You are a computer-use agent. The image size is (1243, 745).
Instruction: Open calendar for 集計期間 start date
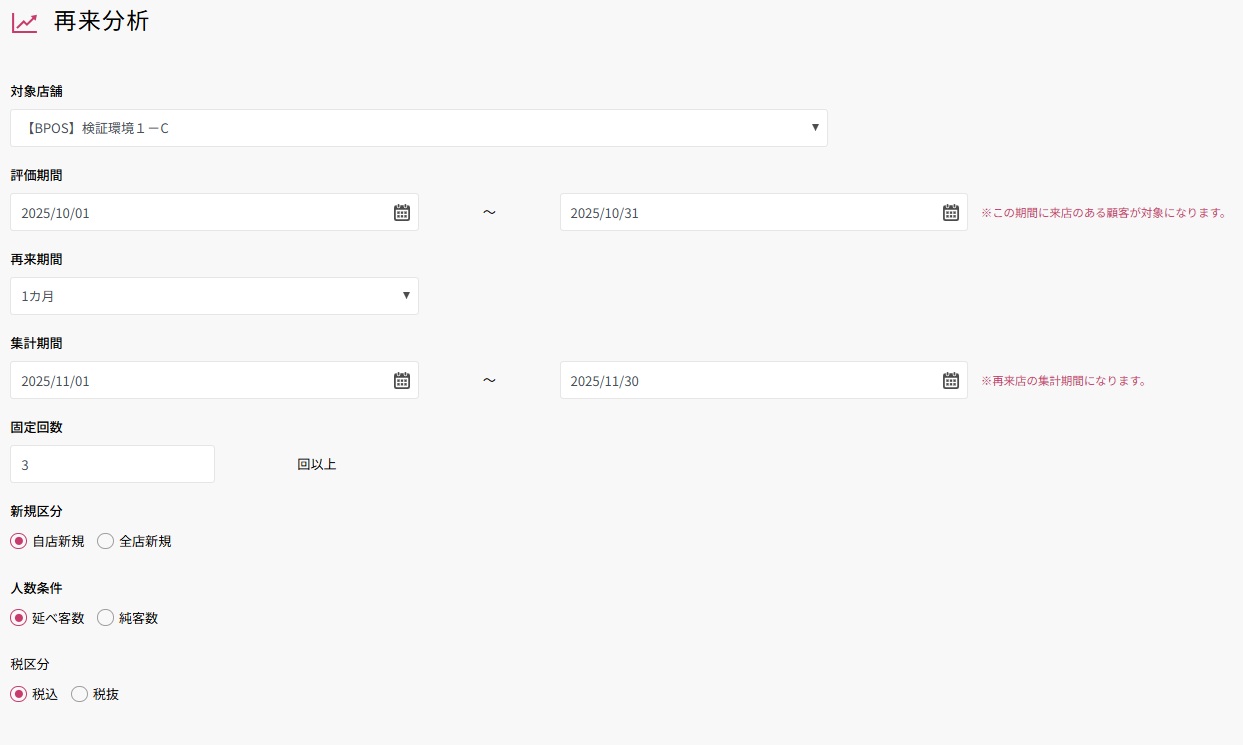pos(402,380)
